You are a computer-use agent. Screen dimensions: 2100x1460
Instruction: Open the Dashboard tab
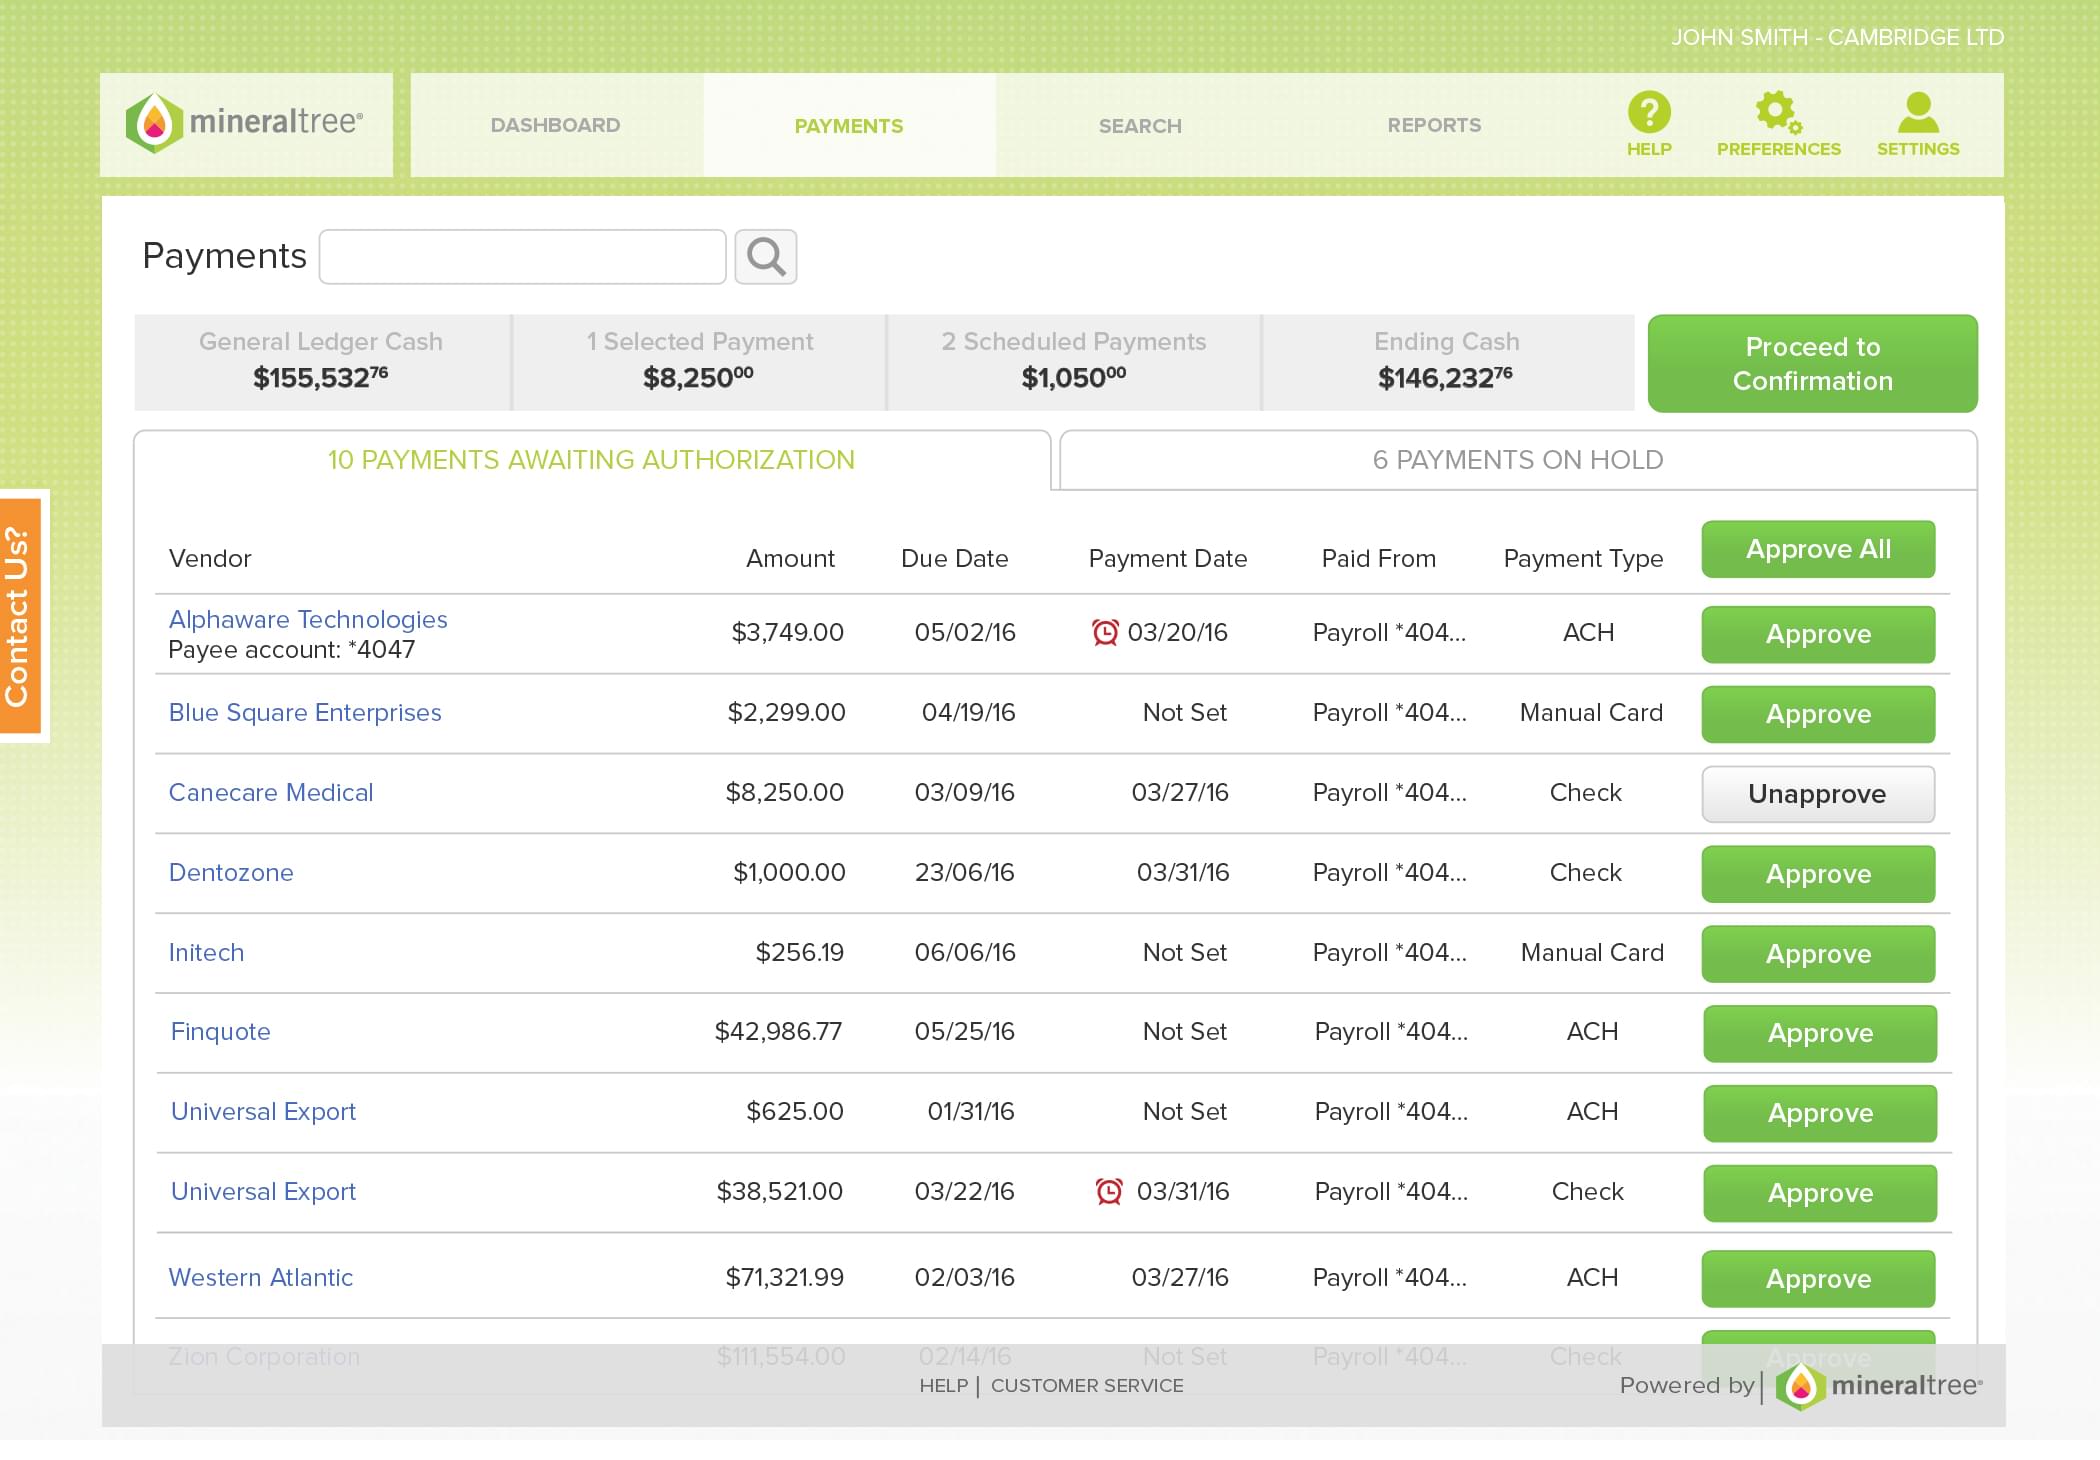[x=556, y=125]
